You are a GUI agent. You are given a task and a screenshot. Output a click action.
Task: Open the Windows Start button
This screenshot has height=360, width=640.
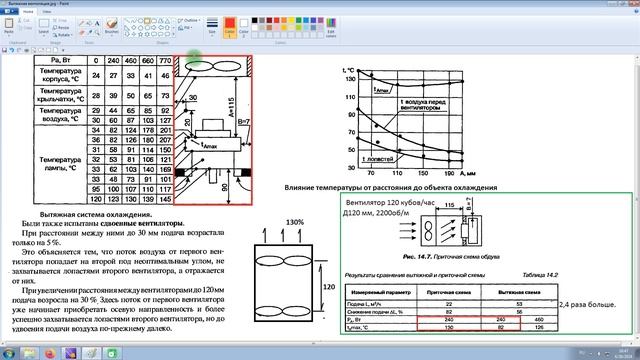tap(8, 353)
